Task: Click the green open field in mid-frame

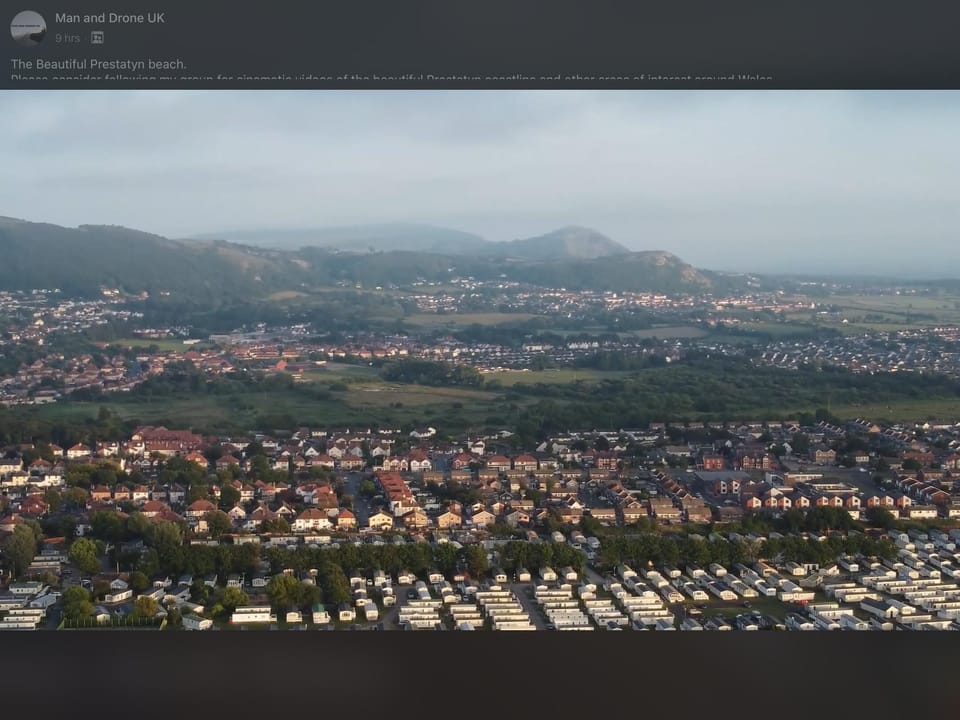Action: [x=420, y=393]
